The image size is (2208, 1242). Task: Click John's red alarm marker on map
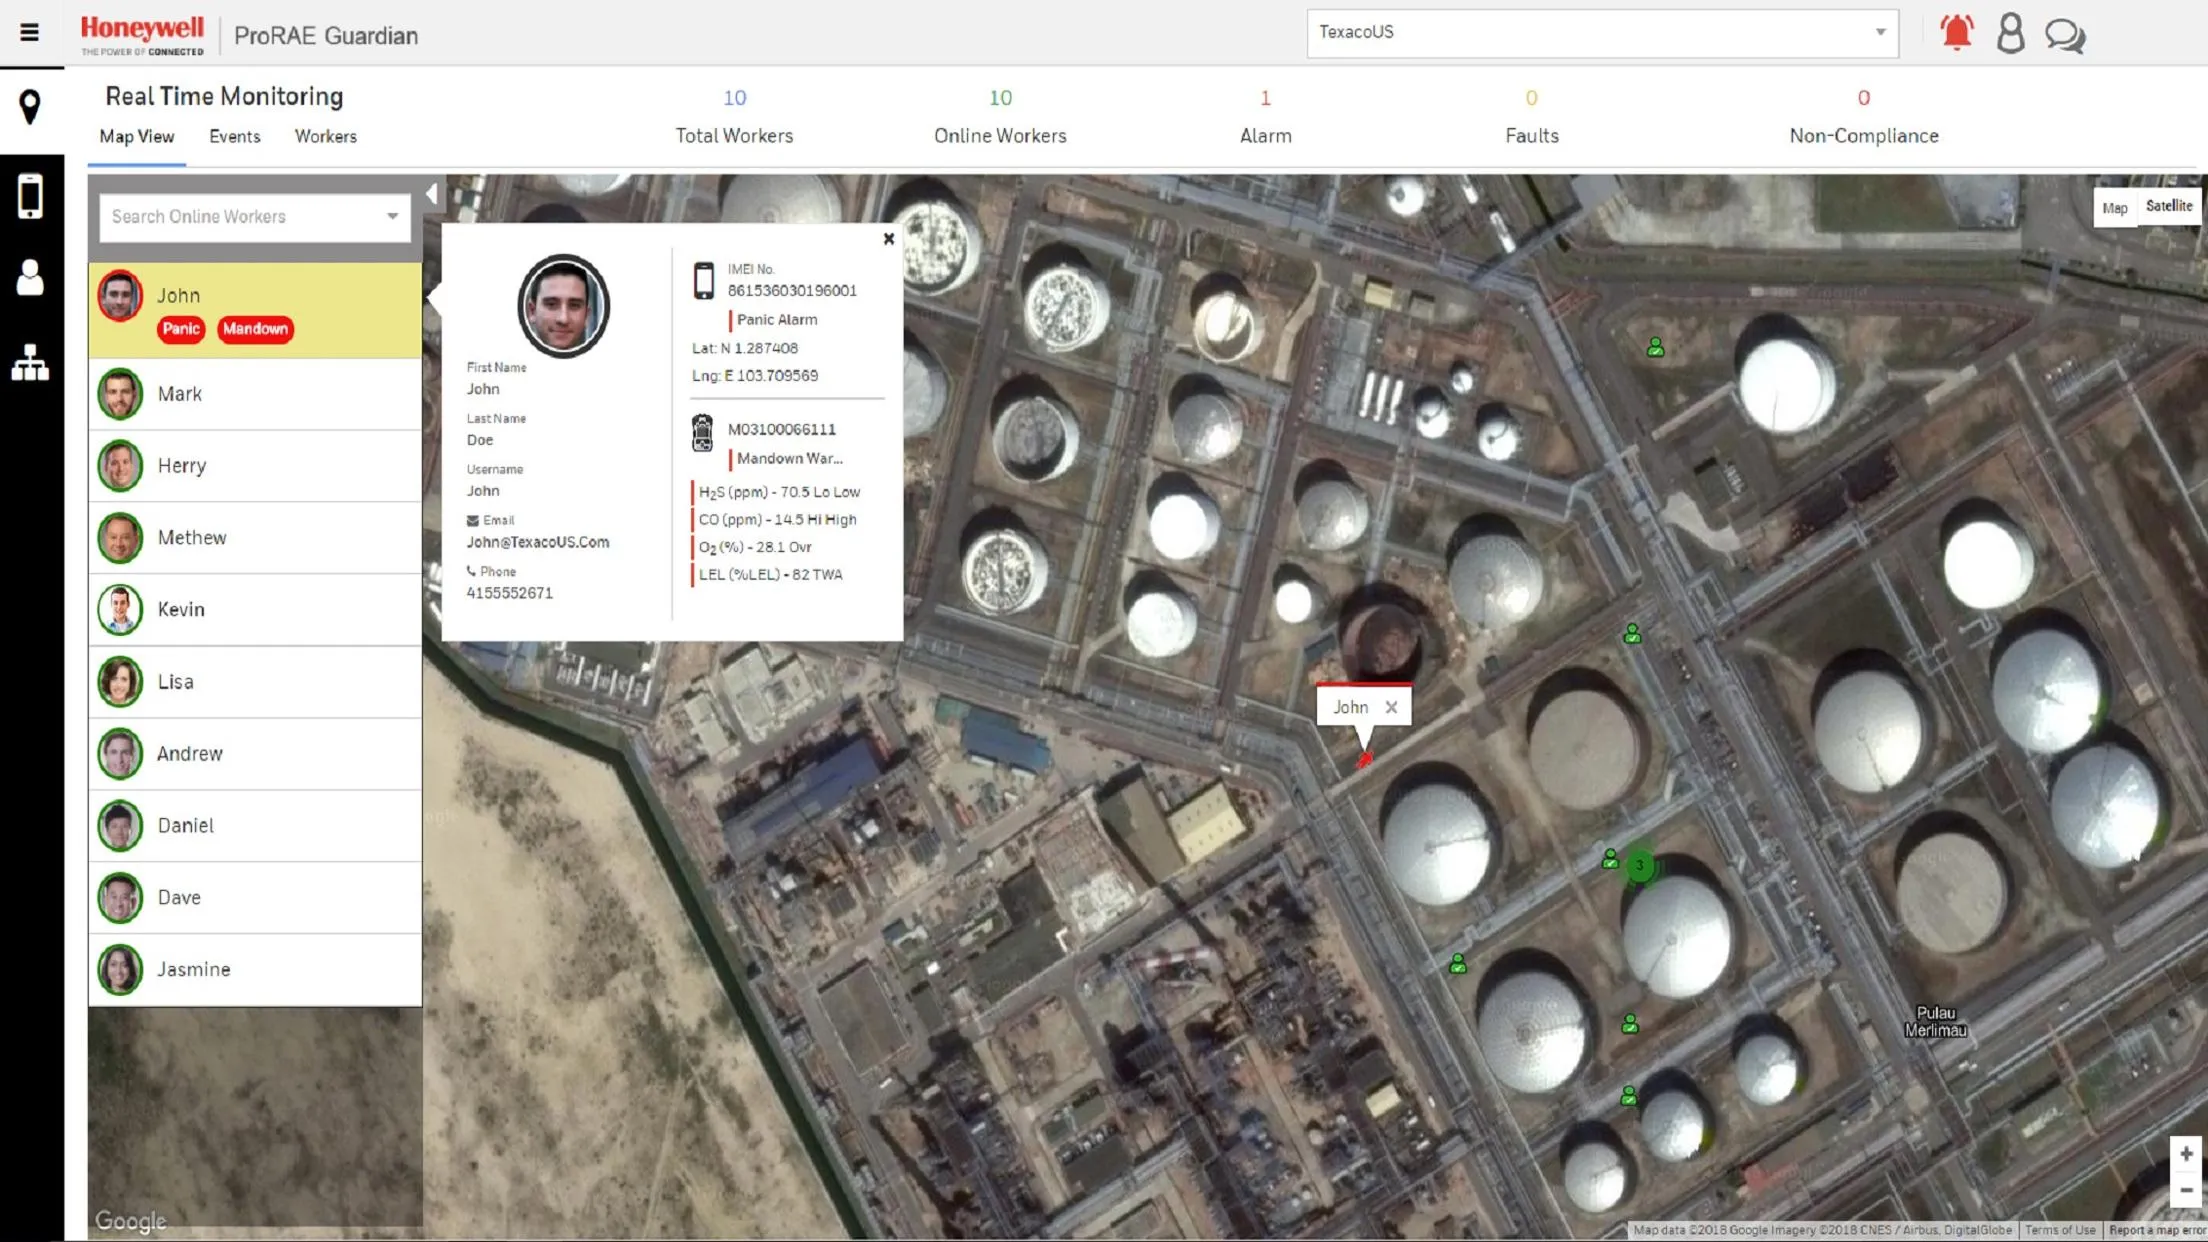pyautogui.click(x=1364, y=761)
